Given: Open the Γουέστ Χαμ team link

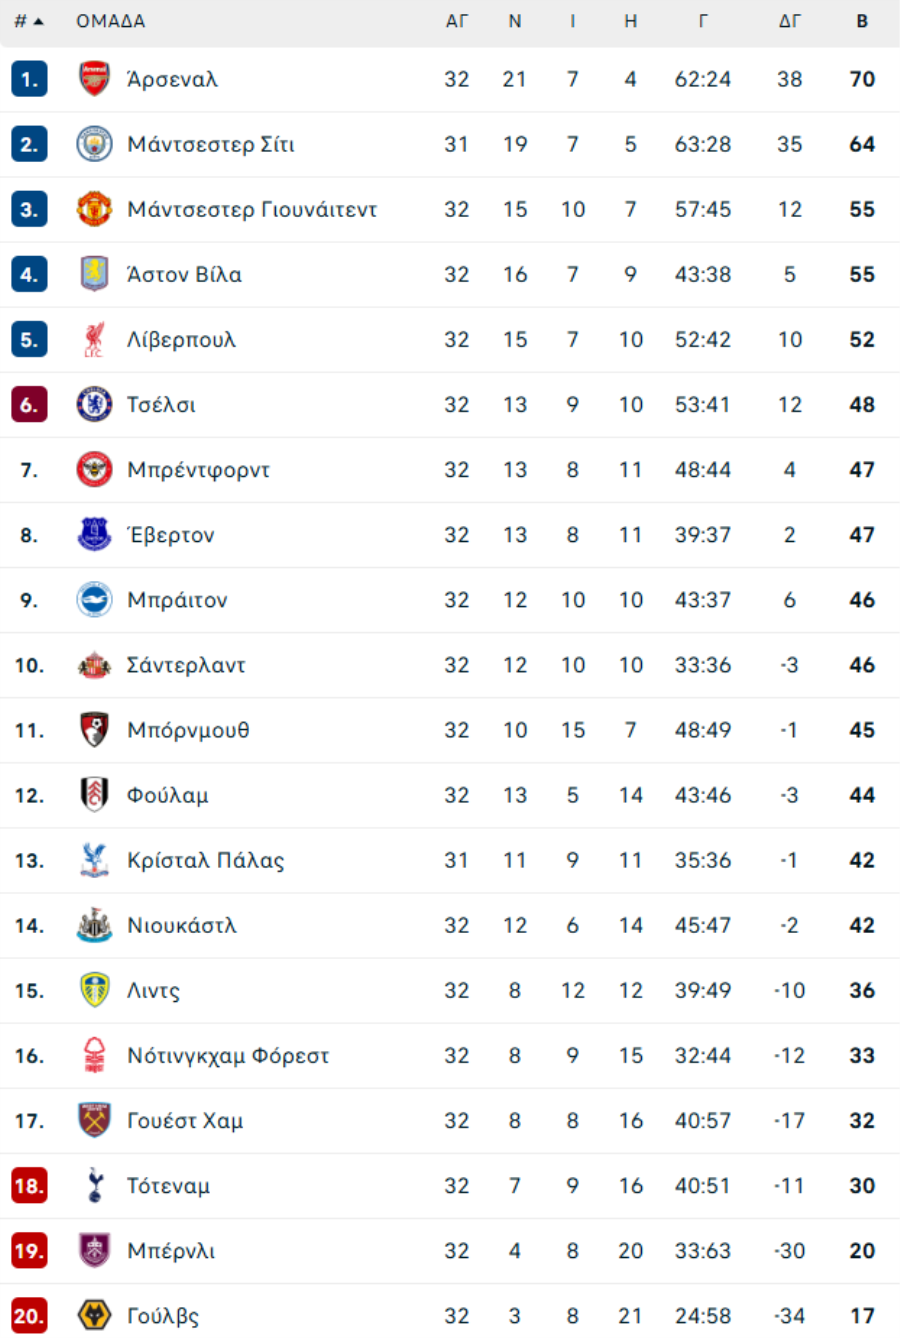Looking at the screenshot, I should click(x=185, y=1121).
